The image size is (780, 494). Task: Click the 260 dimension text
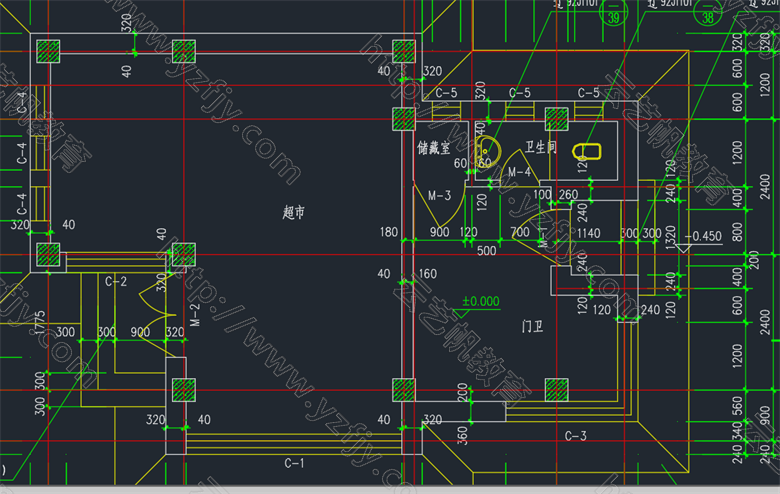[568, 195]
